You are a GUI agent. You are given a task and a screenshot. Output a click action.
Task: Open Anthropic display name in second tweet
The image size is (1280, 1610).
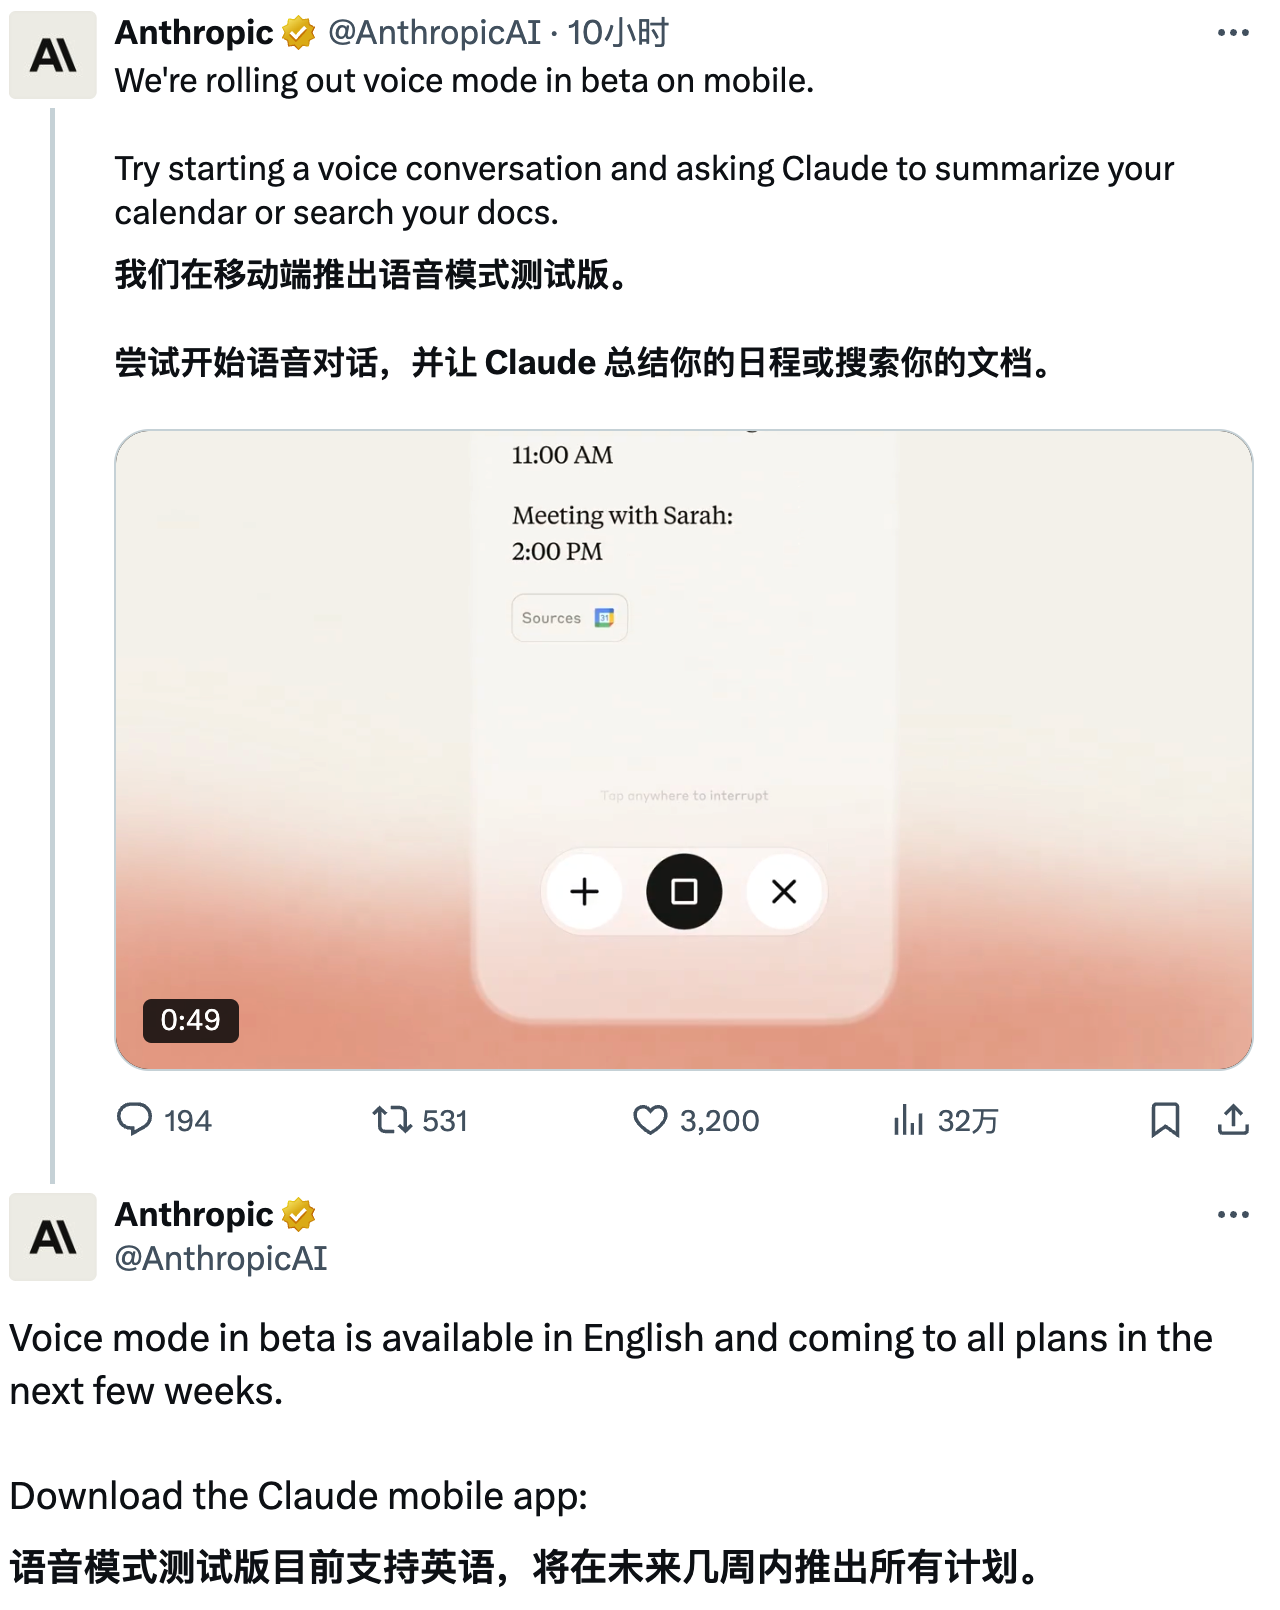tap(194, 1214)
